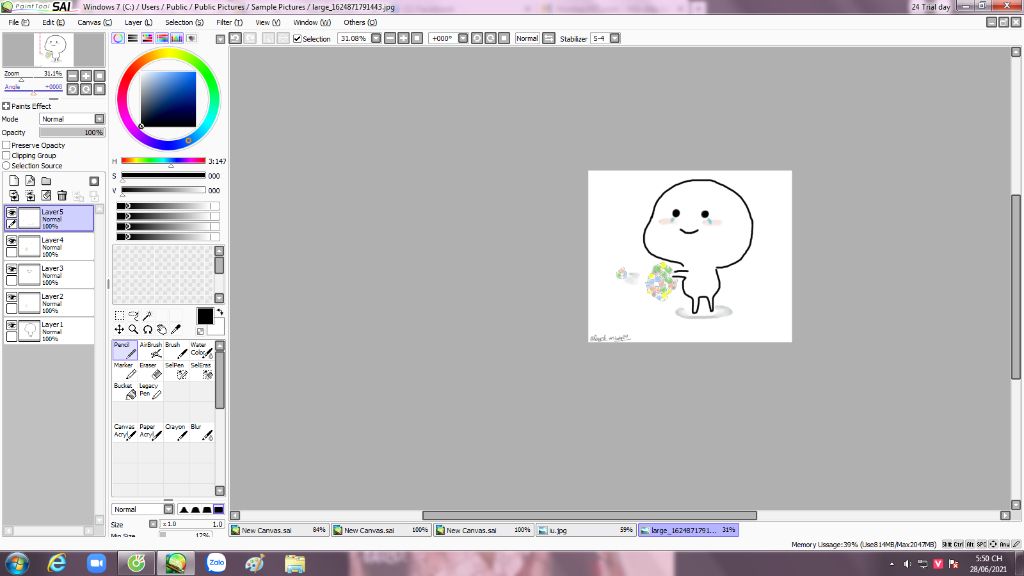Open the zoom percentage dropdown showing 31.08%
Viewport: 1024px width, 576px height.
point(376,39)
